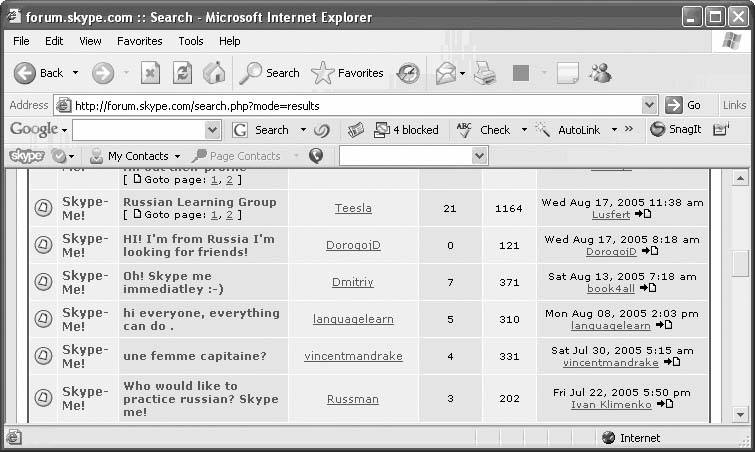Go to the Home page icon
The height and width of the screenshot is (452, 755).
click(214, 73)
